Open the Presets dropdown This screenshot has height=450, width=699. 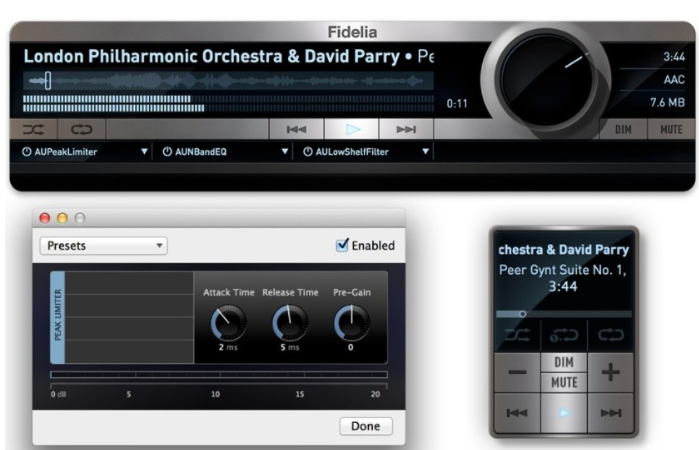[103, 246]
